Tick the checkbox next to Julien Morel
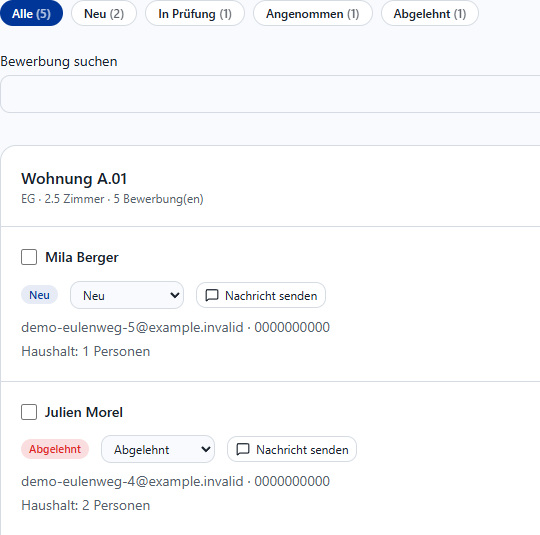This screenshot has height=535, width=540. point(29,412)
